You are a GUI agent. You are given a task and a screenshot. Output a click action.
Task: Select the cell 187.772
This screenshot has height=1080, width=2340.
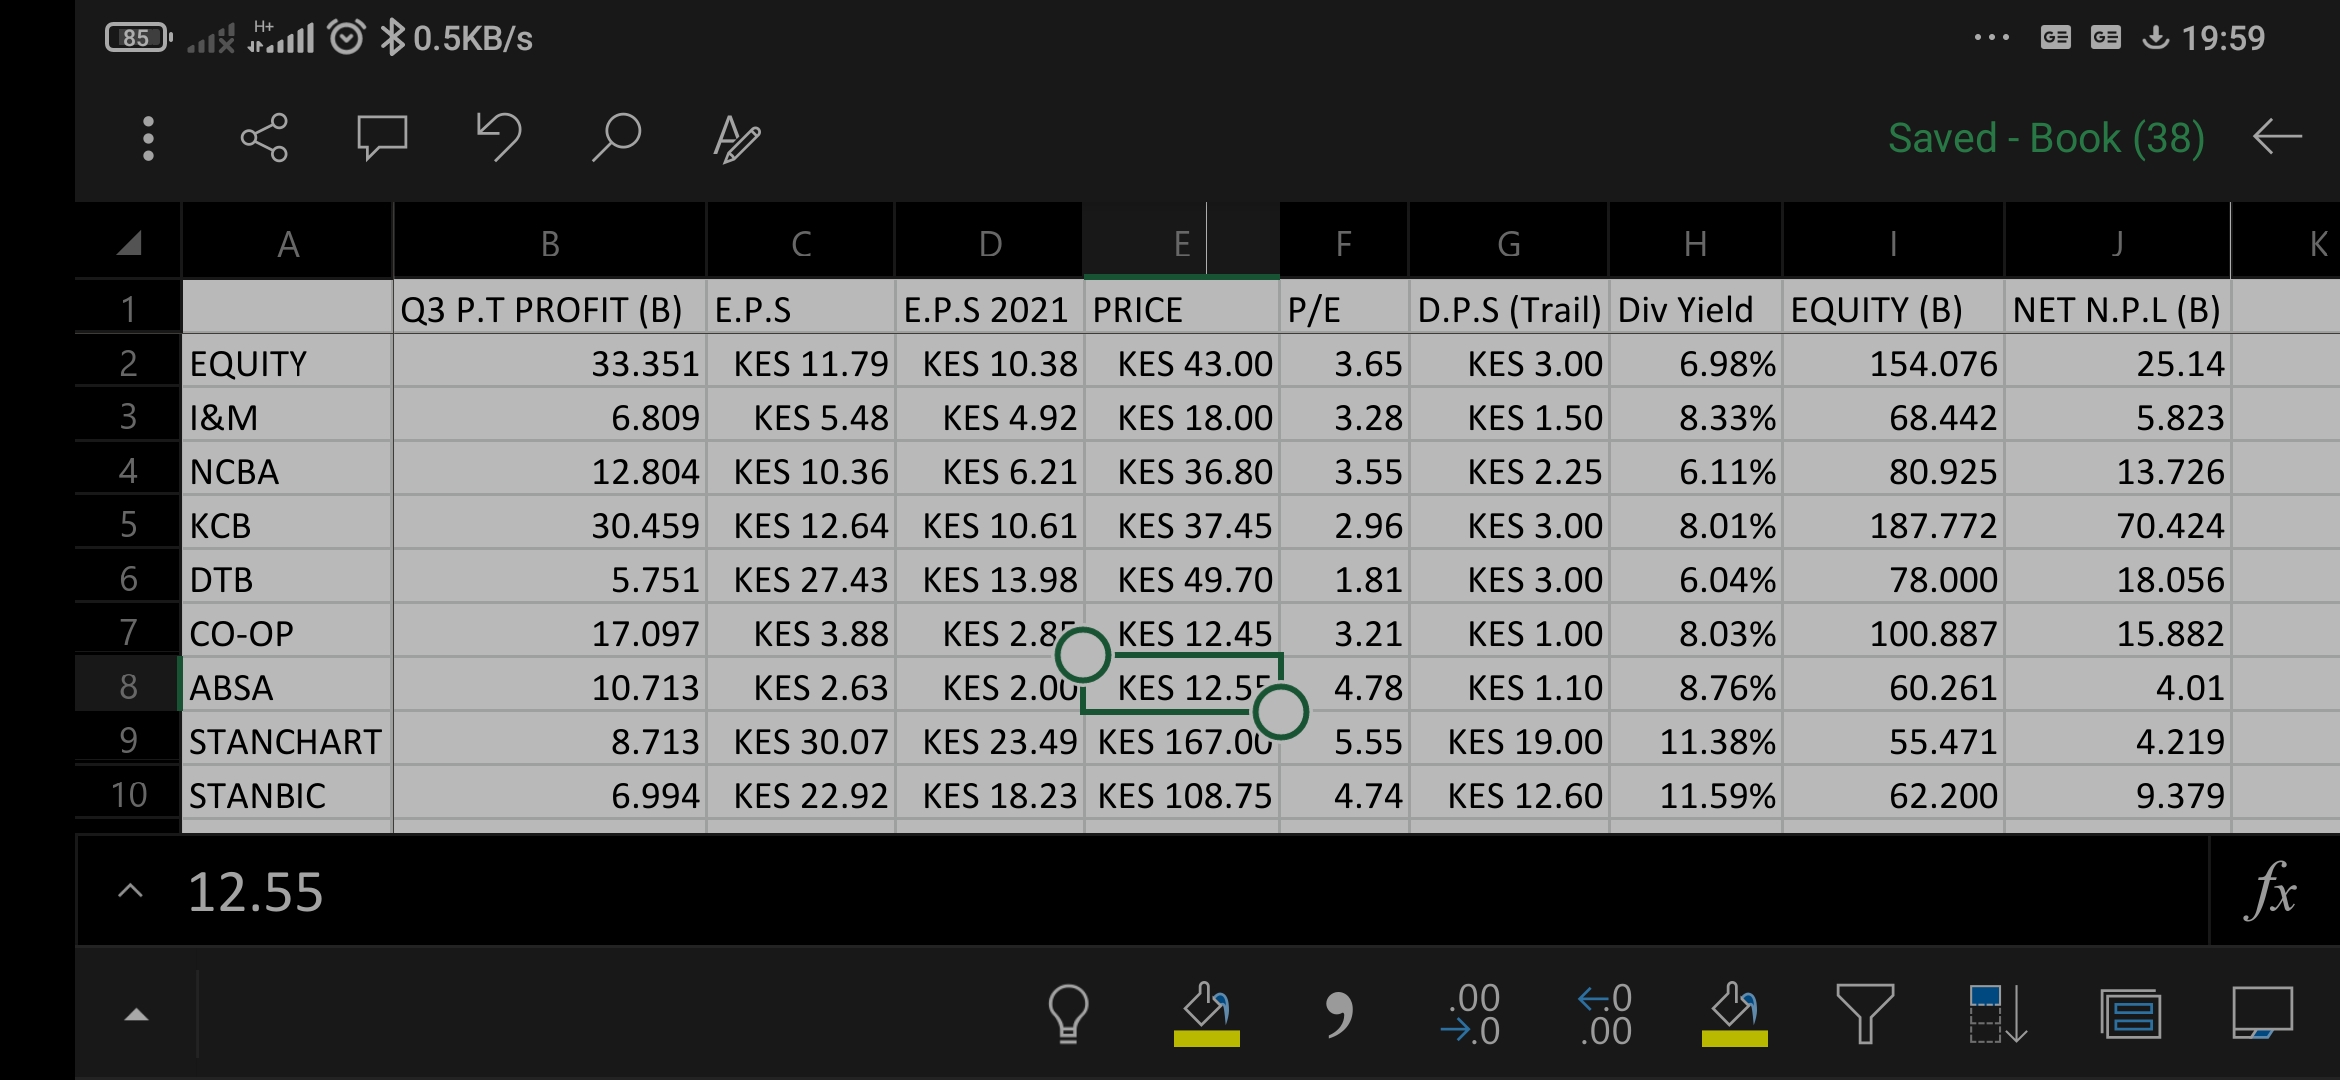click(x=1893, y=525)
